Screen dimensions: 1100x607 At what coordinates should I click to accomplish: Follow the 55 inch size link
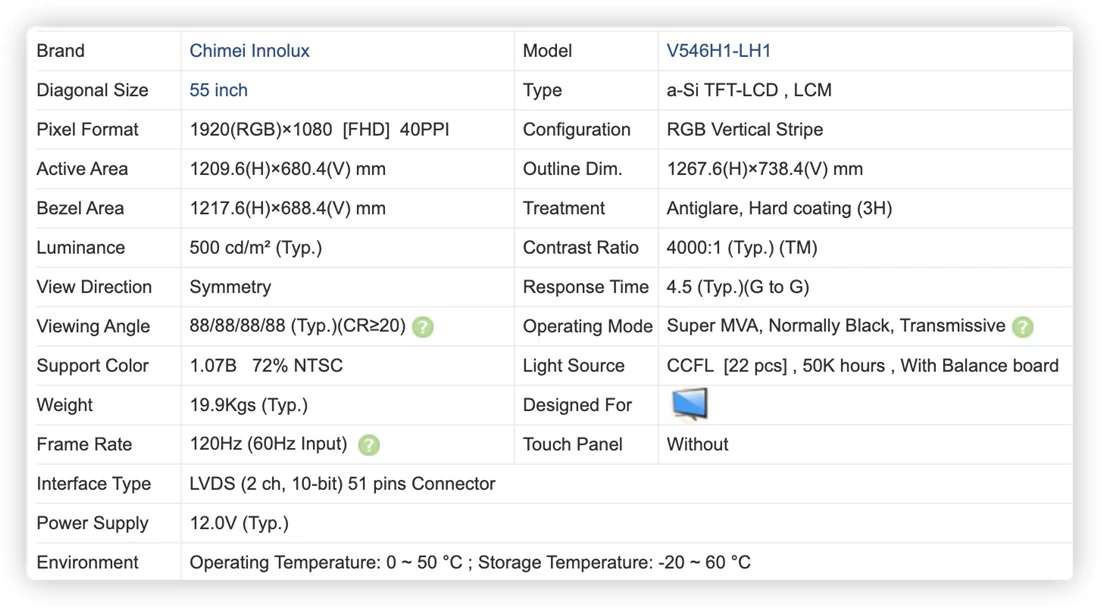tap(218, 90)
